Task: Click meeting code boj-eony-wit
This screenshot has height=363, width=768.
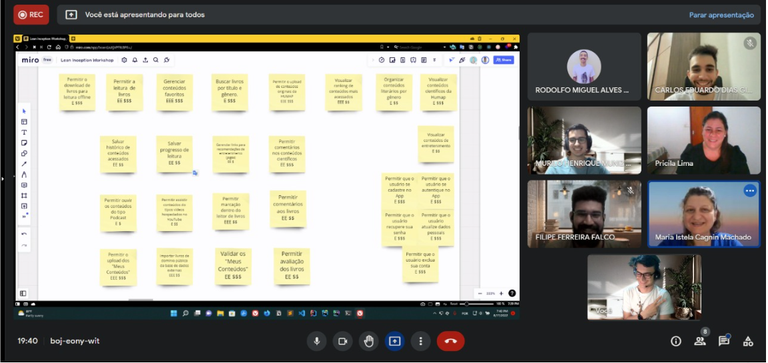Action: [x=75, y=341]
